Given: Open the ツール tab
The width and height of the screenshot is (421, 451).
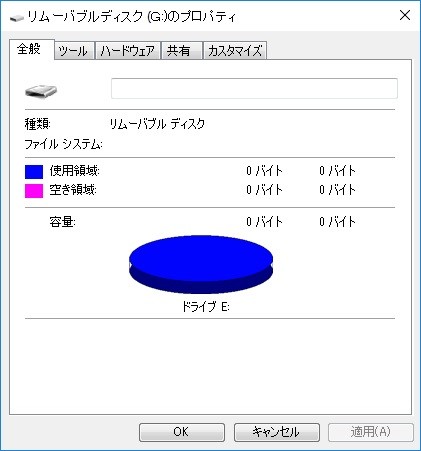Looking at the screenshot, I should [74, 51].
